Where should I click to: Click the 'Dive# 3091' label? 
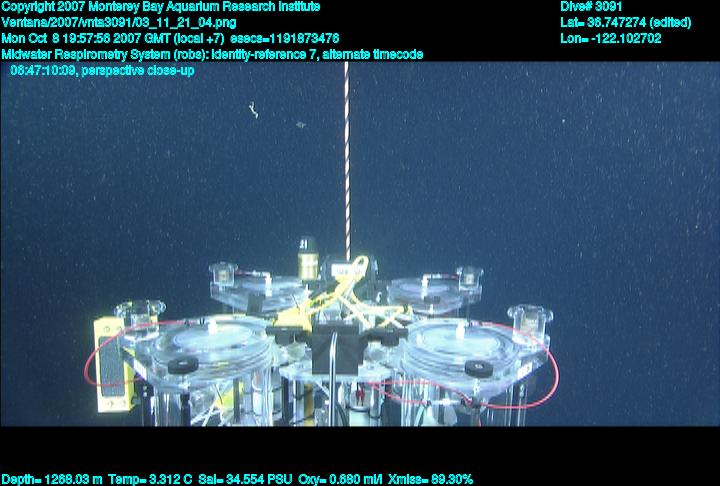(591, 7)
